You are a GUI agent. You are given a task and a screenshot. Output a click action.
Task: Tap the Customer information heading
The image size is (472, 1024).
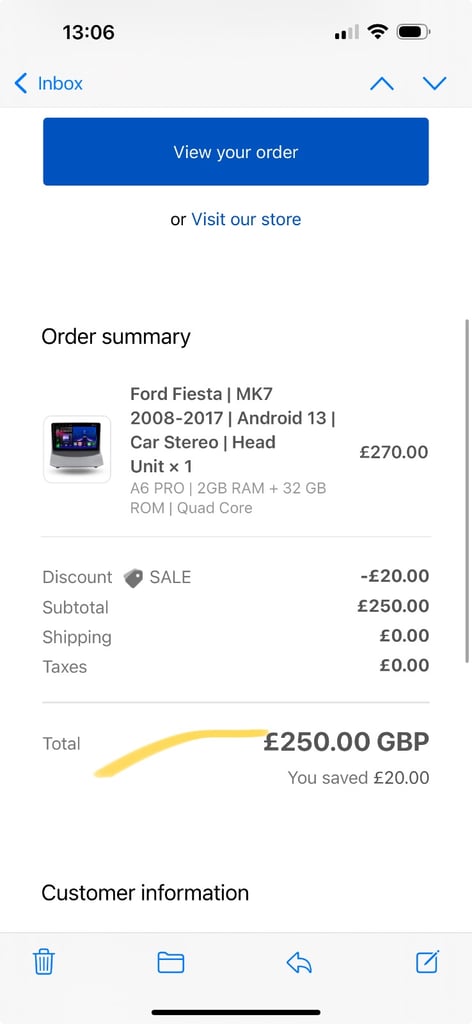(x=145, y=893)
